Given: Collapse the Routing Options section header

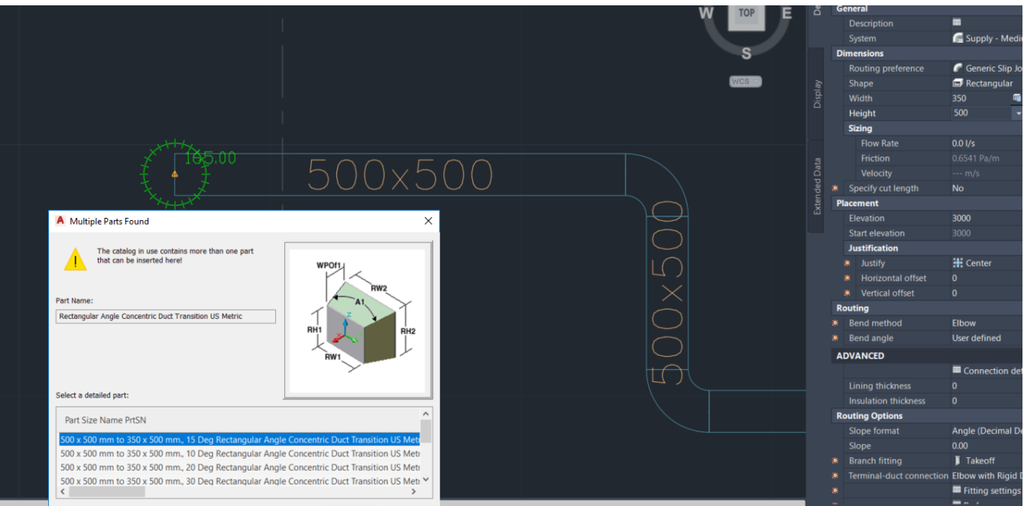Looking at the screenshot, I should [927, 416].
